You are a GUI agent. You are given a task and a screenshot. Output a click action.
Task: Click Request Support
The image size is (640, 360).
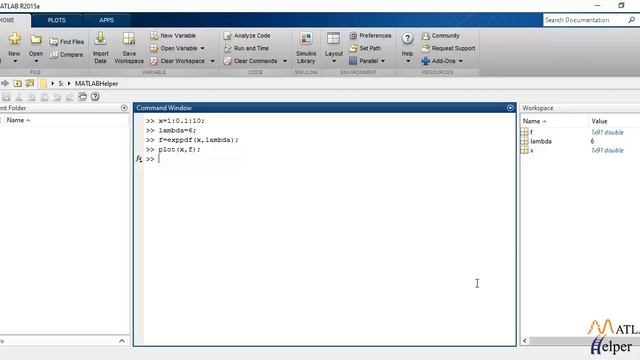coord(448,48)
